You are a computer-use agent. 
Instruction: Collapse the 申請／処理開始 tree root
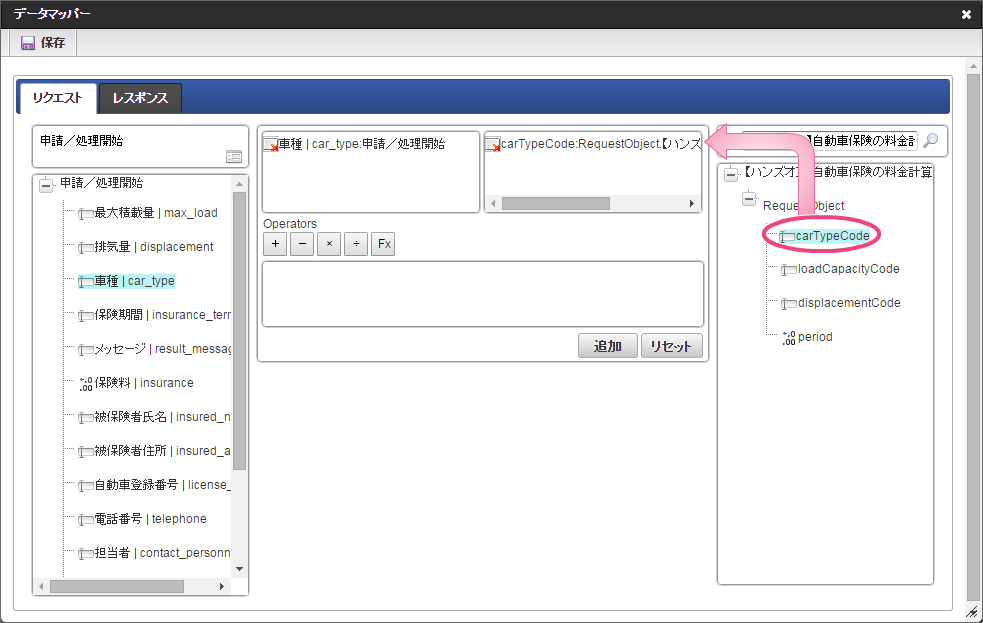click(46, 185)
